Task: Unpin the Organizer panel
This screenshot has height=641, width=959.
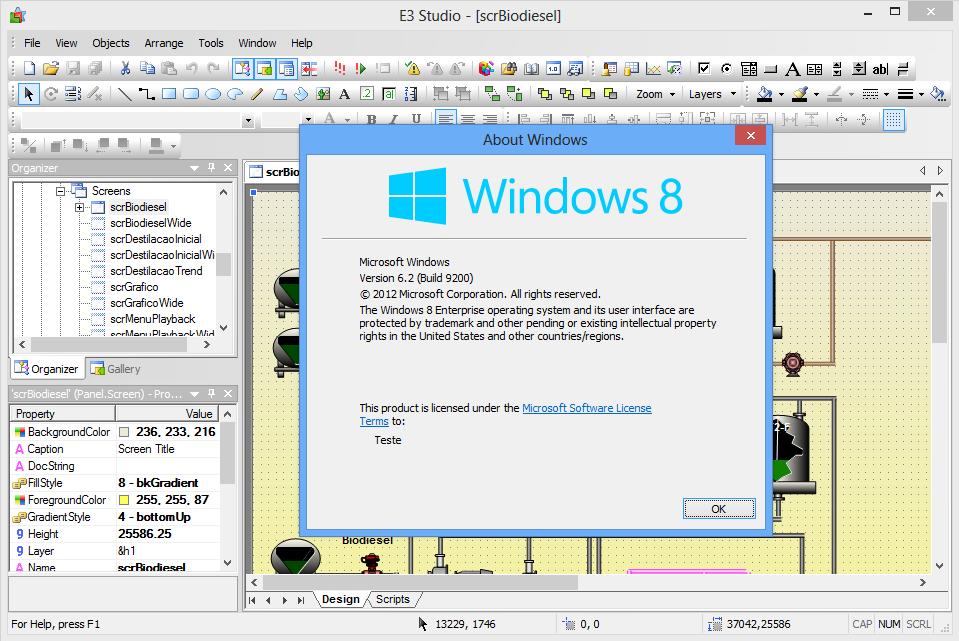Action: click(211, 167)
